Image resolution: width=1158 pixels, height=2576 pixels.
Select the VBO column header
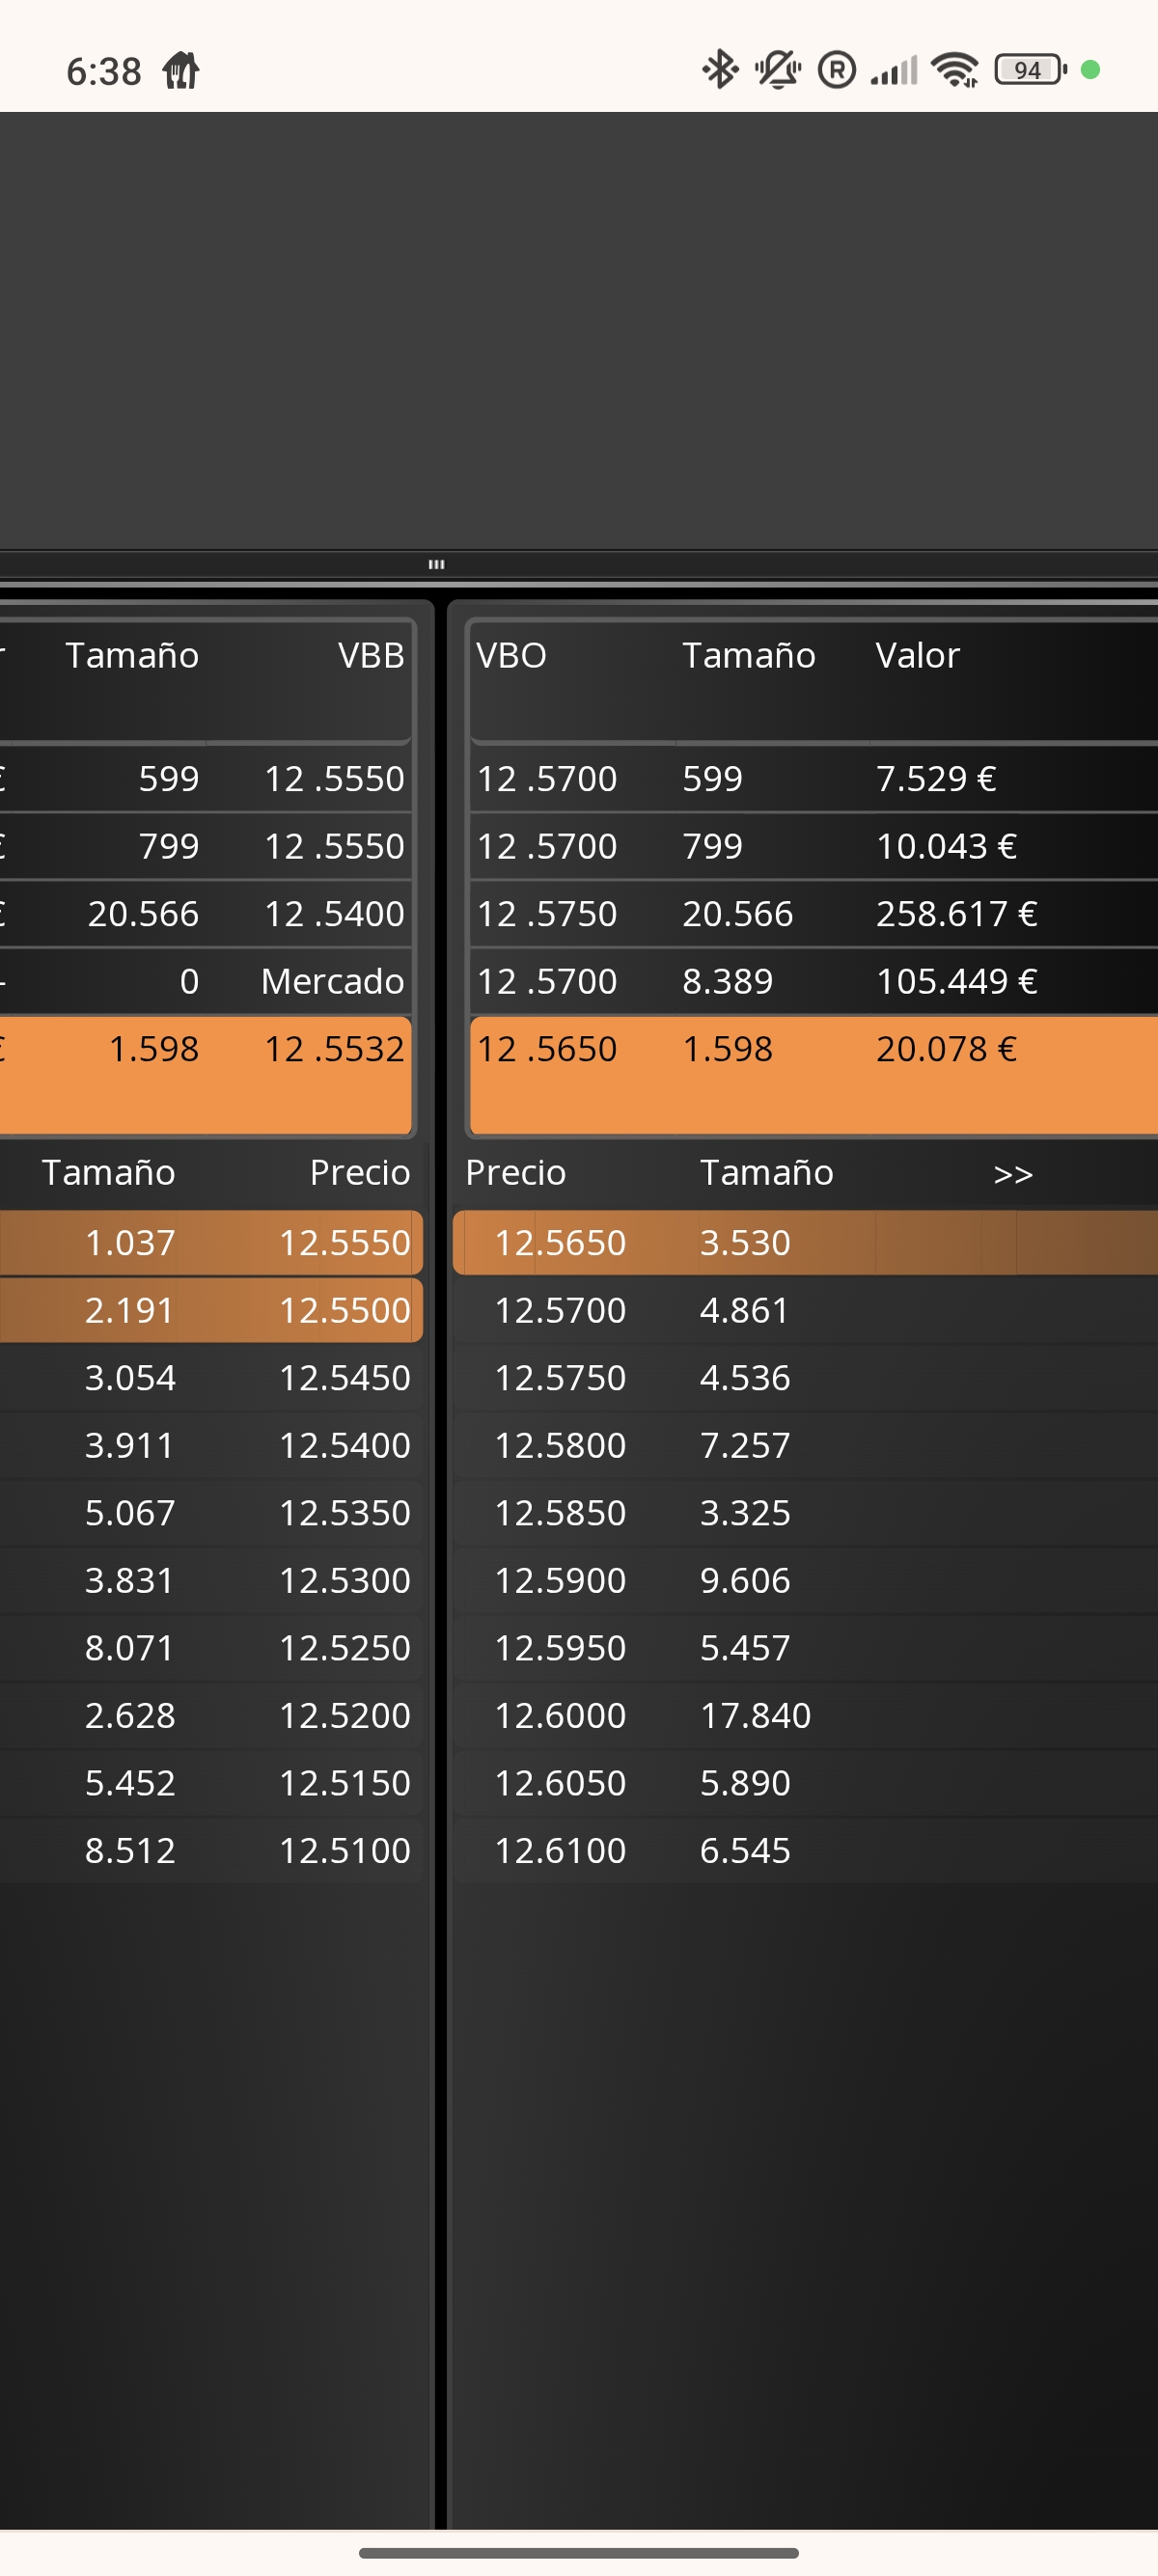coord(511,655)
